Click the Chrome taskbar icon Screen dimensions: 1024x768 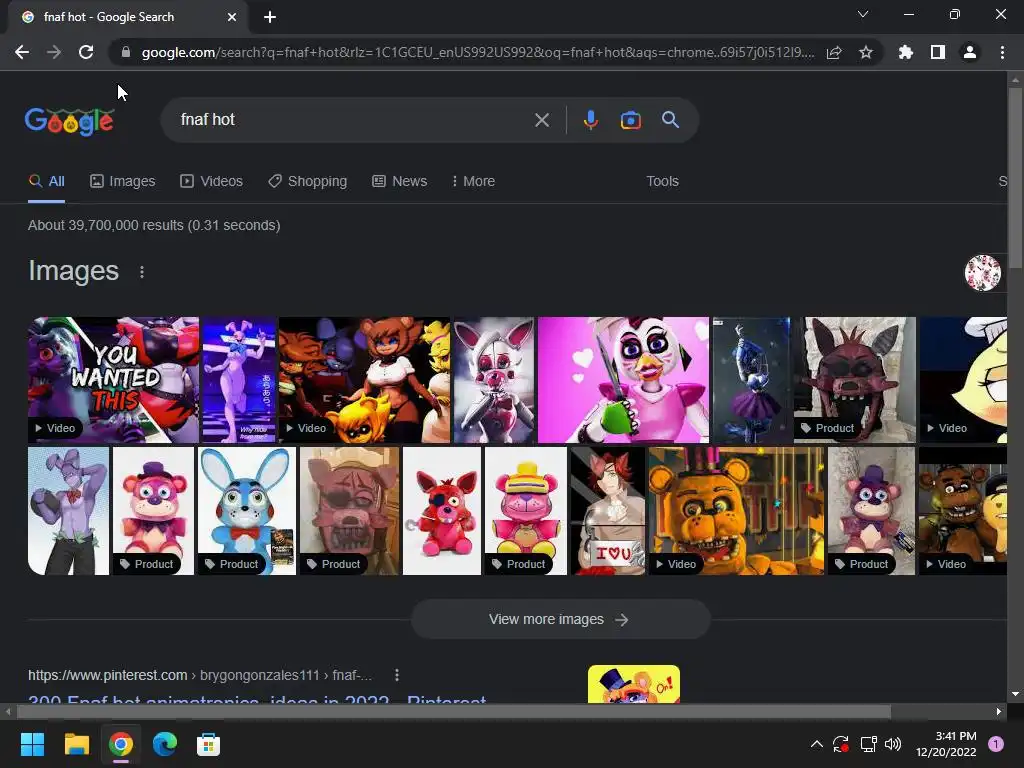click(x=121, y=744)
